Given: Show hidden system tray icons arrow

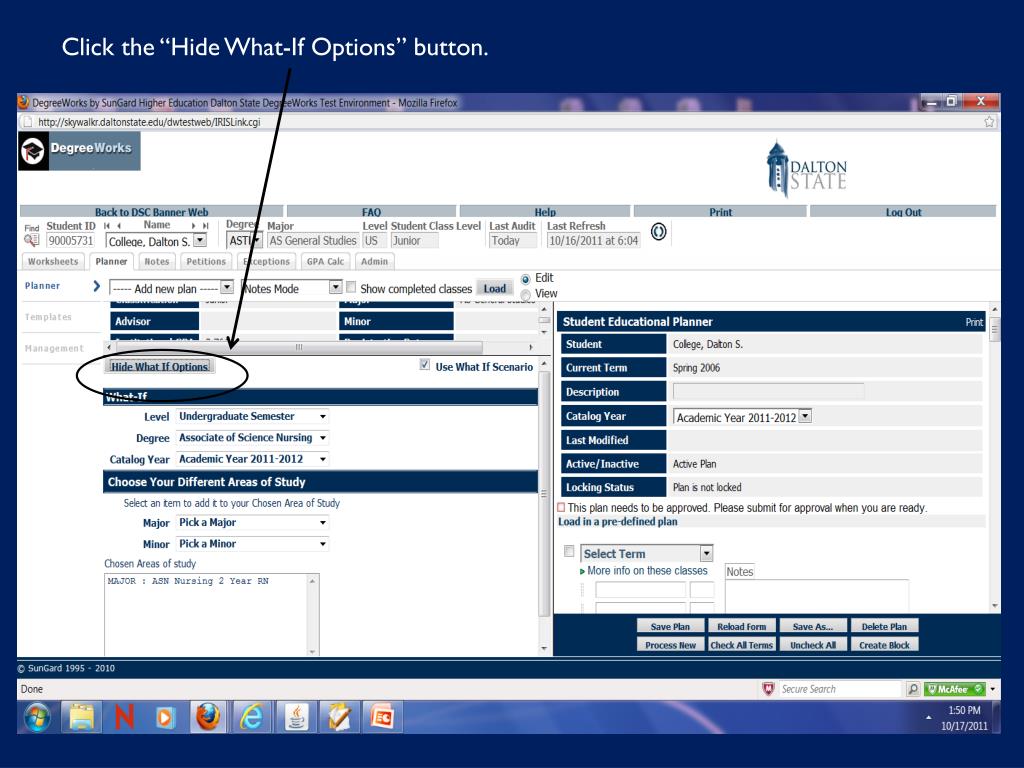Looking at the screenshot, I should [x=928, y=718].
